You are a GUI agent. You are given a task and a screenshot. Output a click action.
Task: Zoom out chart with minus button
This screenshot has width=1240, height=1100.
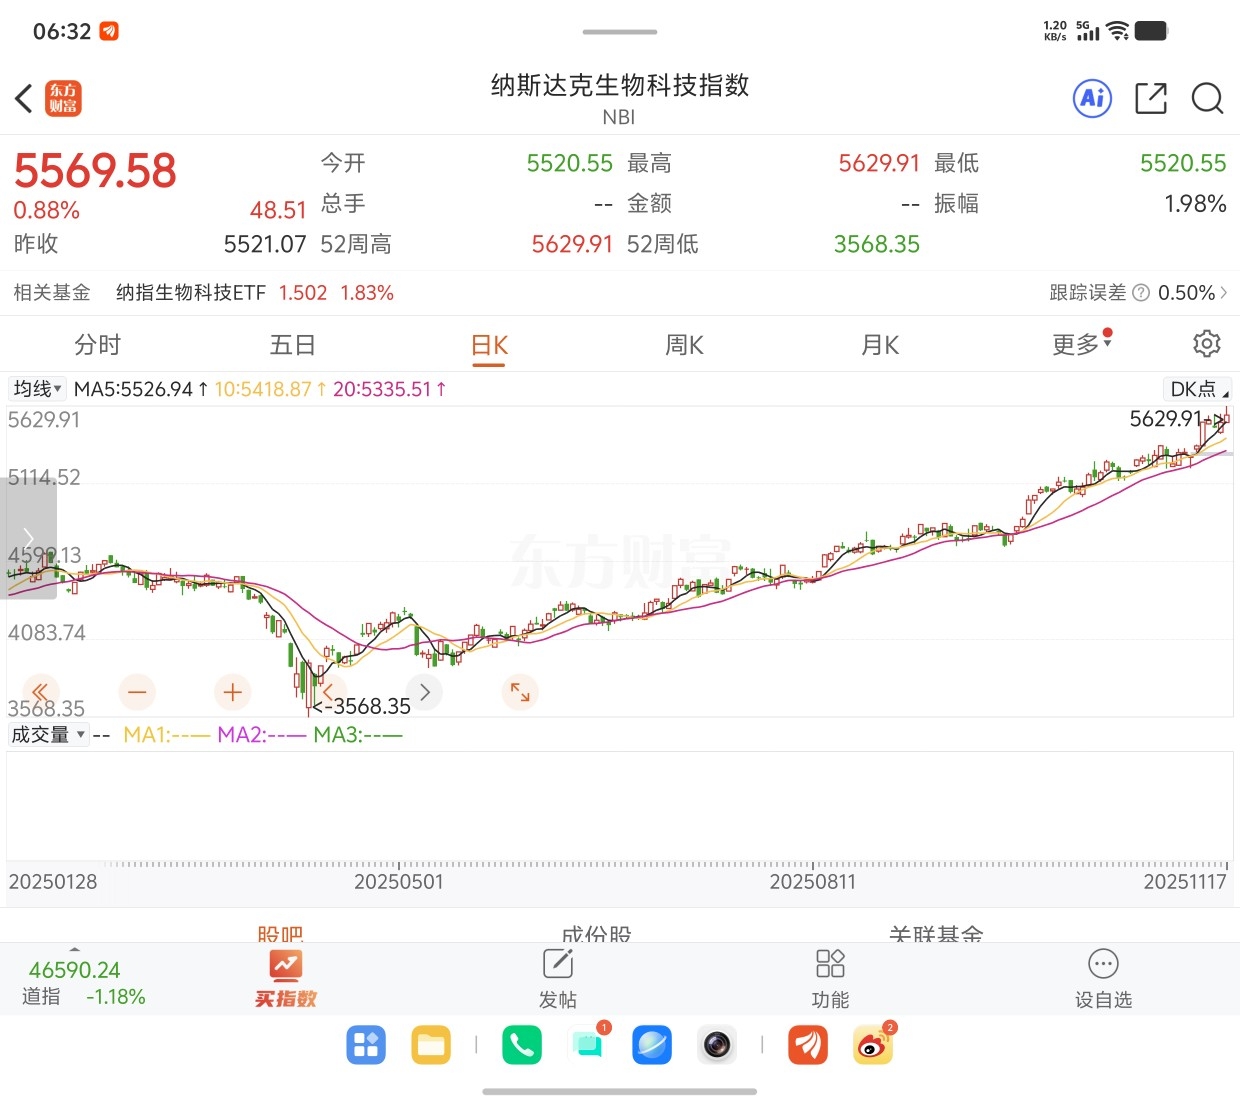click(137, 691)
